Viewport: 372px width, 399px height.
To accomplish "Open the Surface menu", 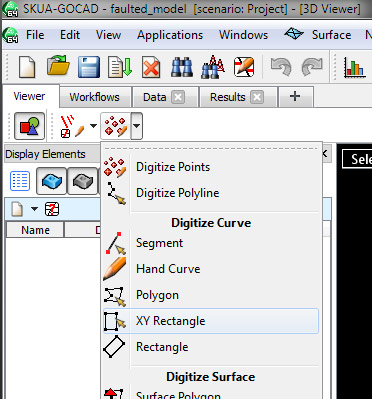I will pos(331,35).
